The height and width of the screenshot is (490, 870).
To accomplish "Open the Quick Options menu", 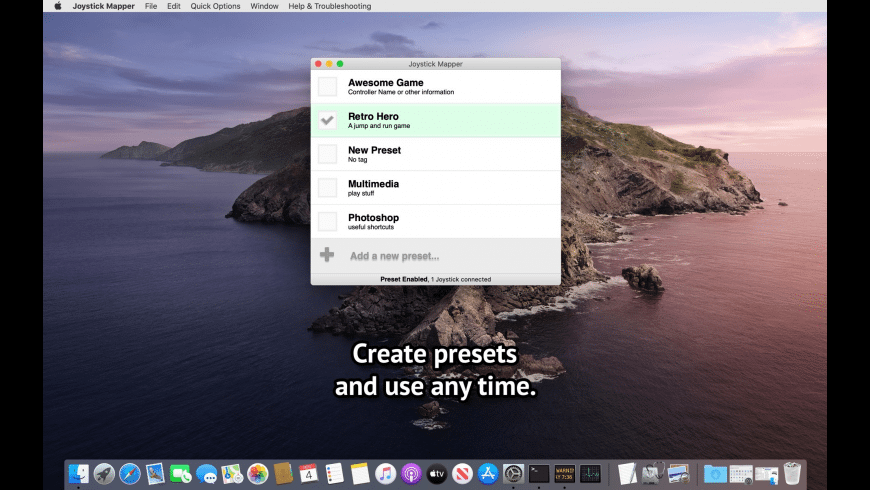I will coord(216,6).
